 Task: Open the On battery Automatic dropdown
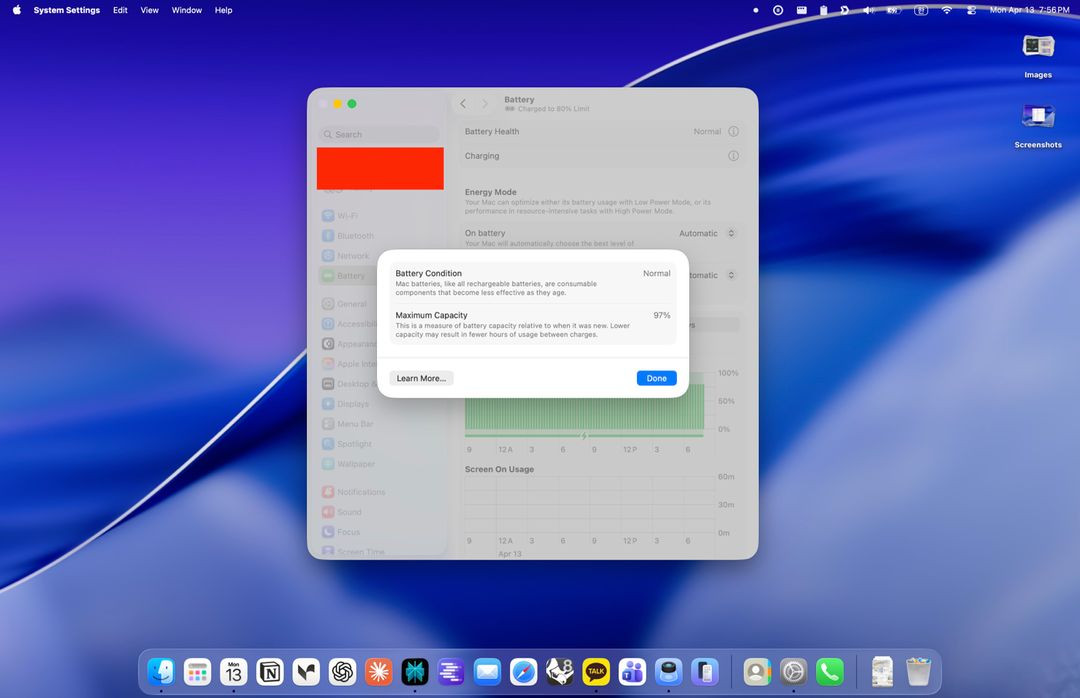707,234
